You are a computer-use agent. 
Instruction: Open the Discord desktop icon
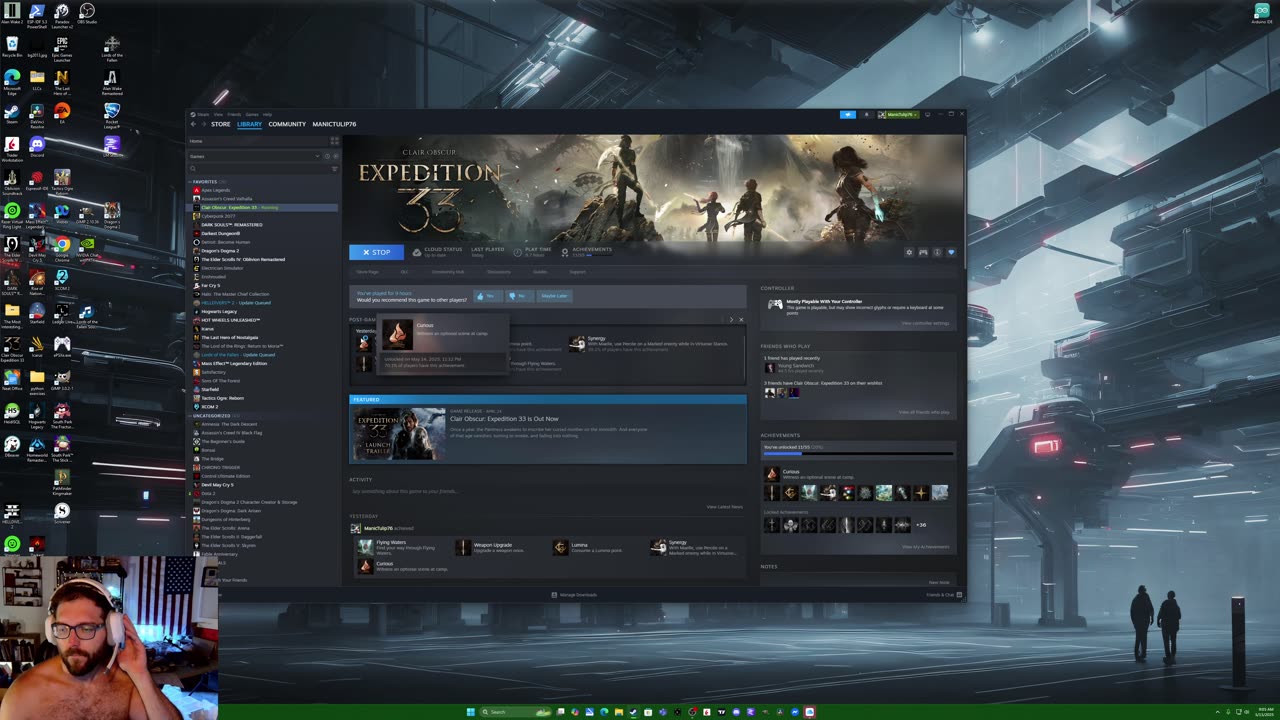[37, 147]
